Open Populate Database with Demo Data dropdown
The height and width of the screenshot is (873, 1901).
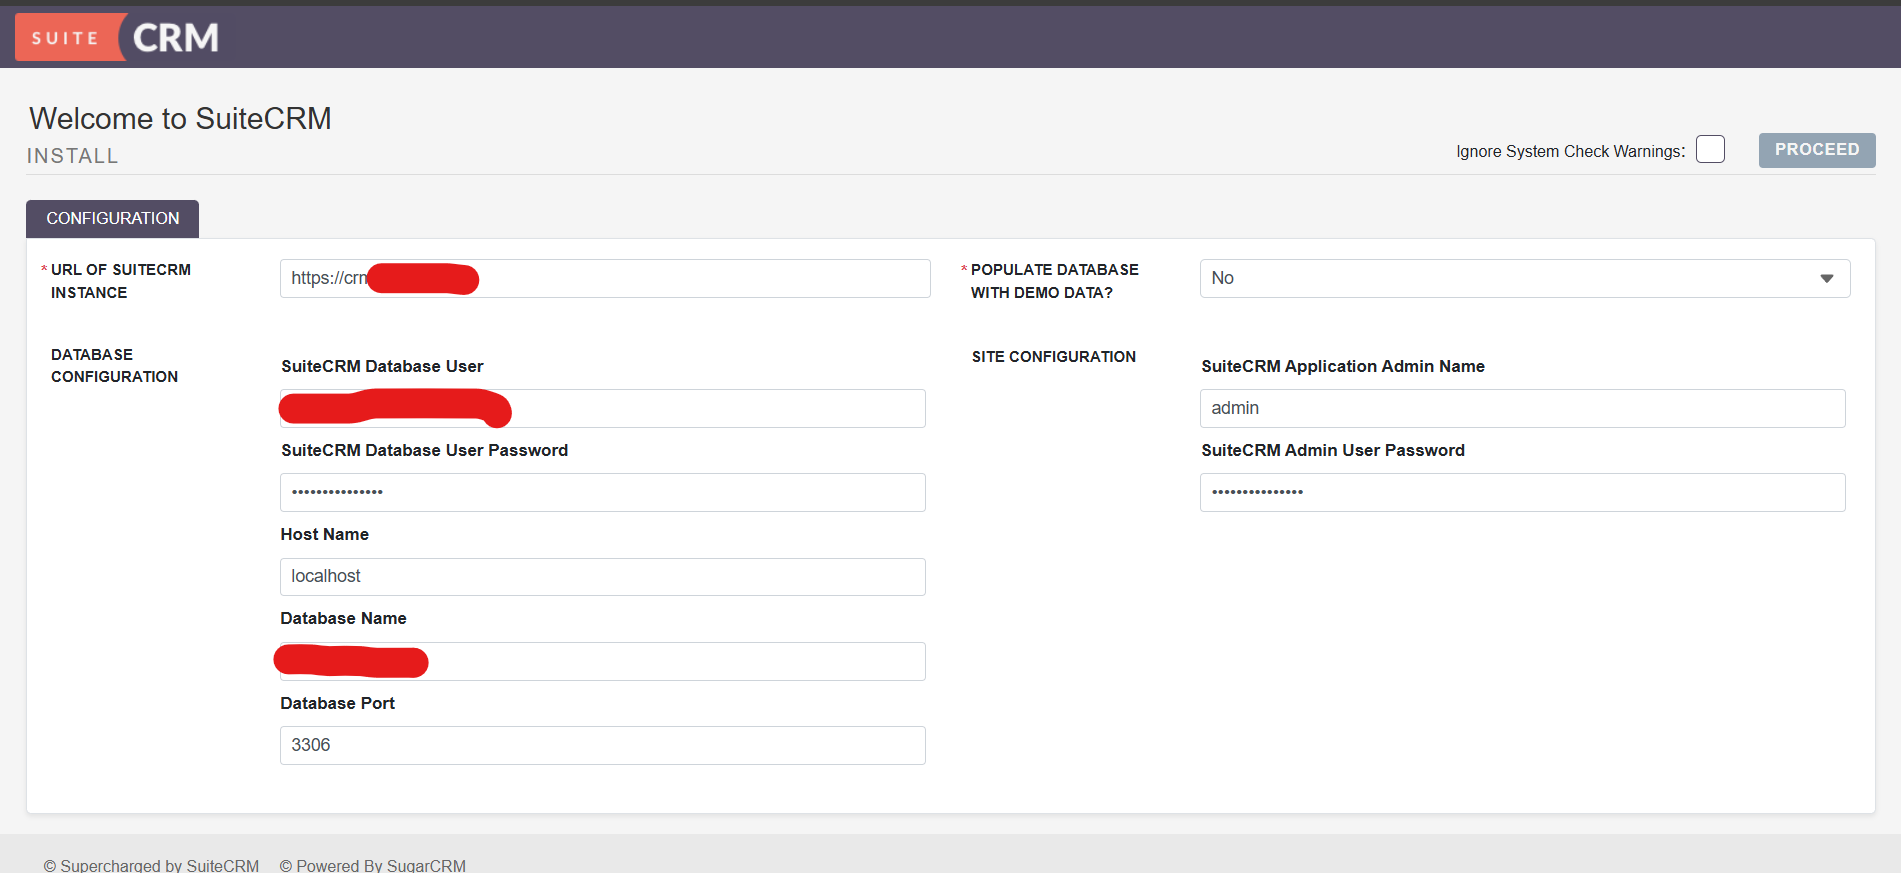(x=1525, y=278)
